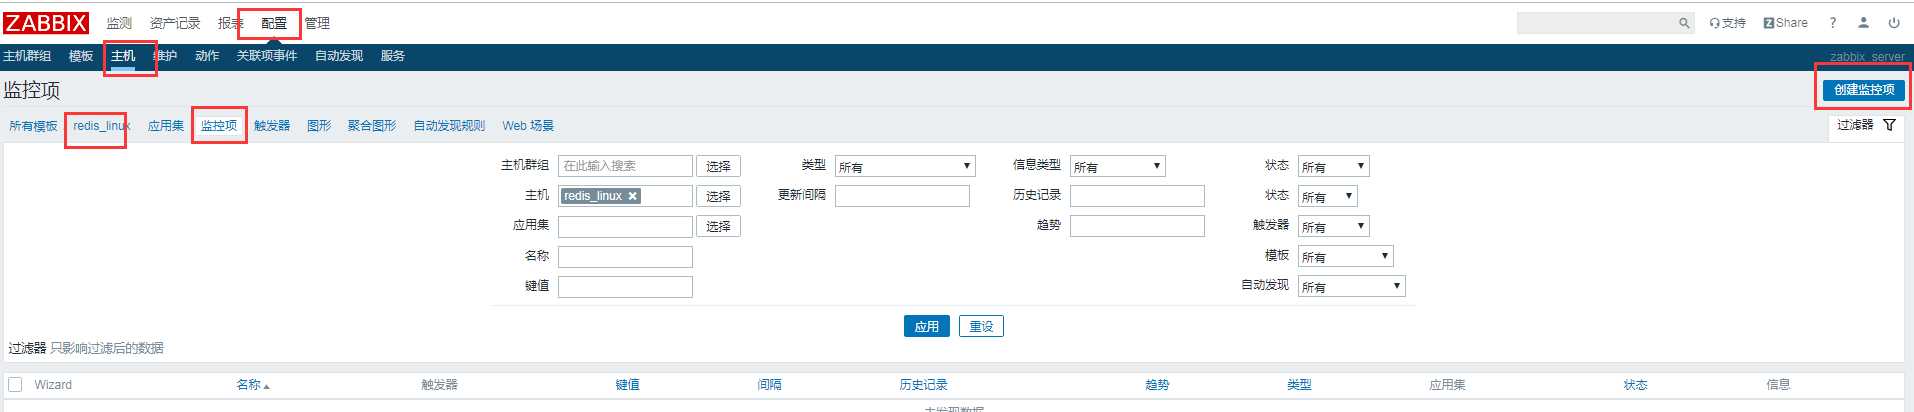Open the 自动发现 filter dropdown
Screen dimensions: 1914x412
[1351, 286]
